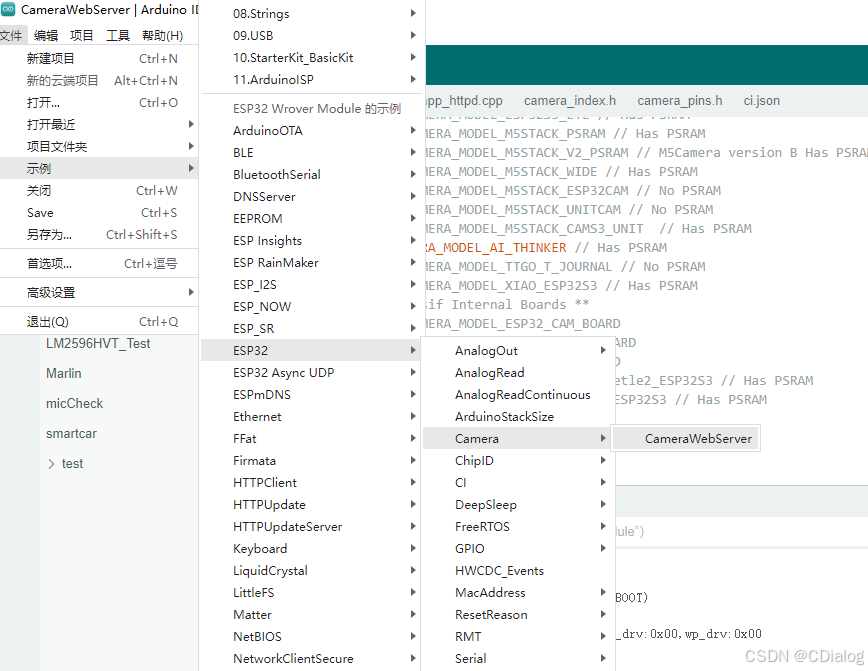
Task: Open ESPmDNS examples submenu
Action: (313, 395)
